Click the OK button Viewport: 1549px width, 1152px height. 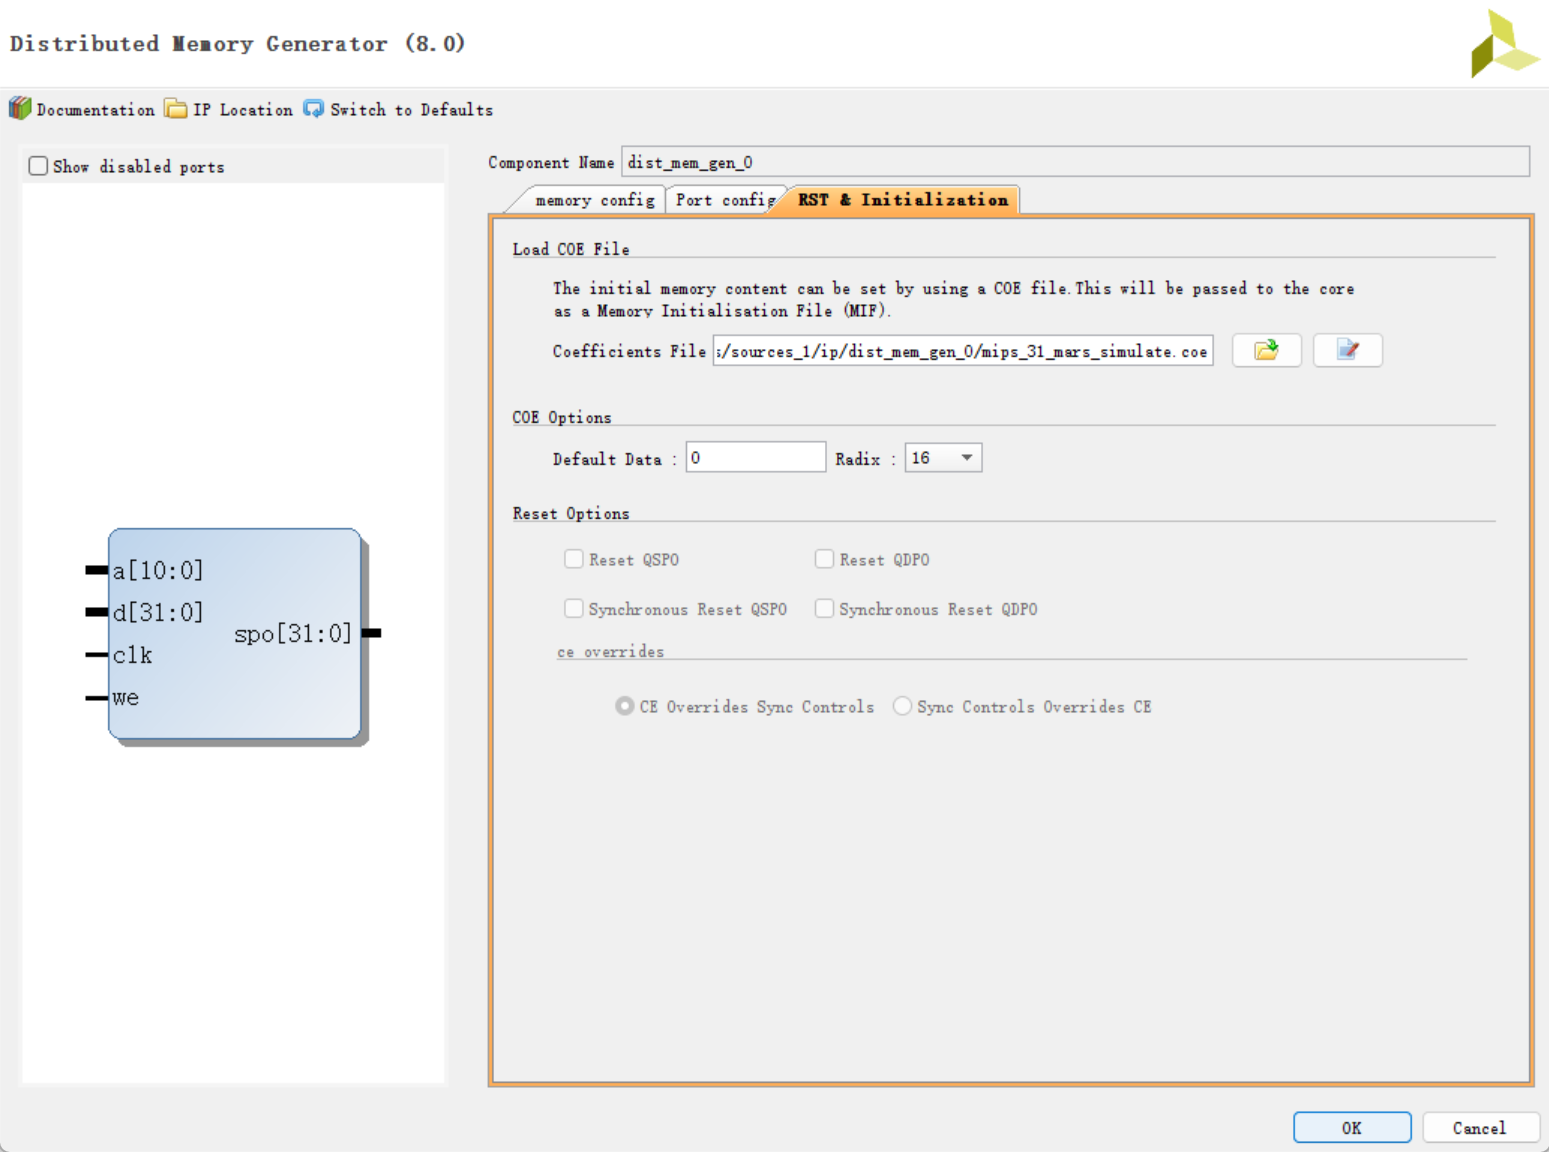click(x=1352, y=1127)
